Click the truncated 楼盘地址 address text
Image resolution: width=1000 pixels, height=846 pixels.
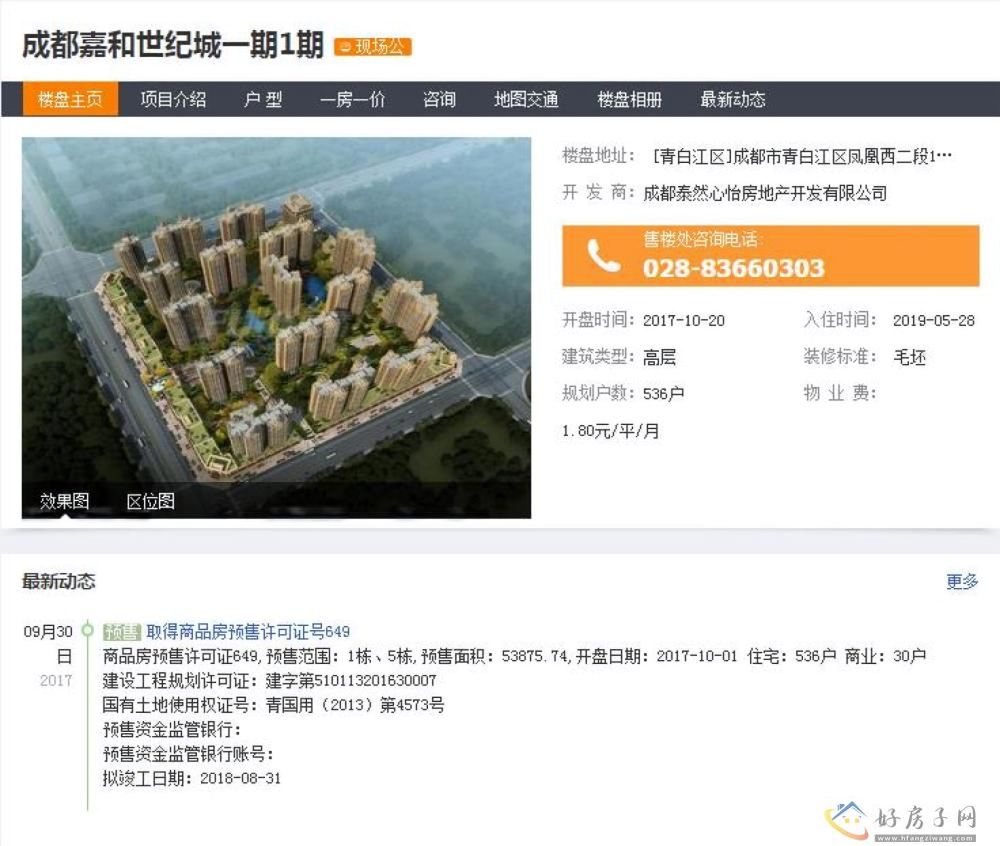click(x=802, y=156)
